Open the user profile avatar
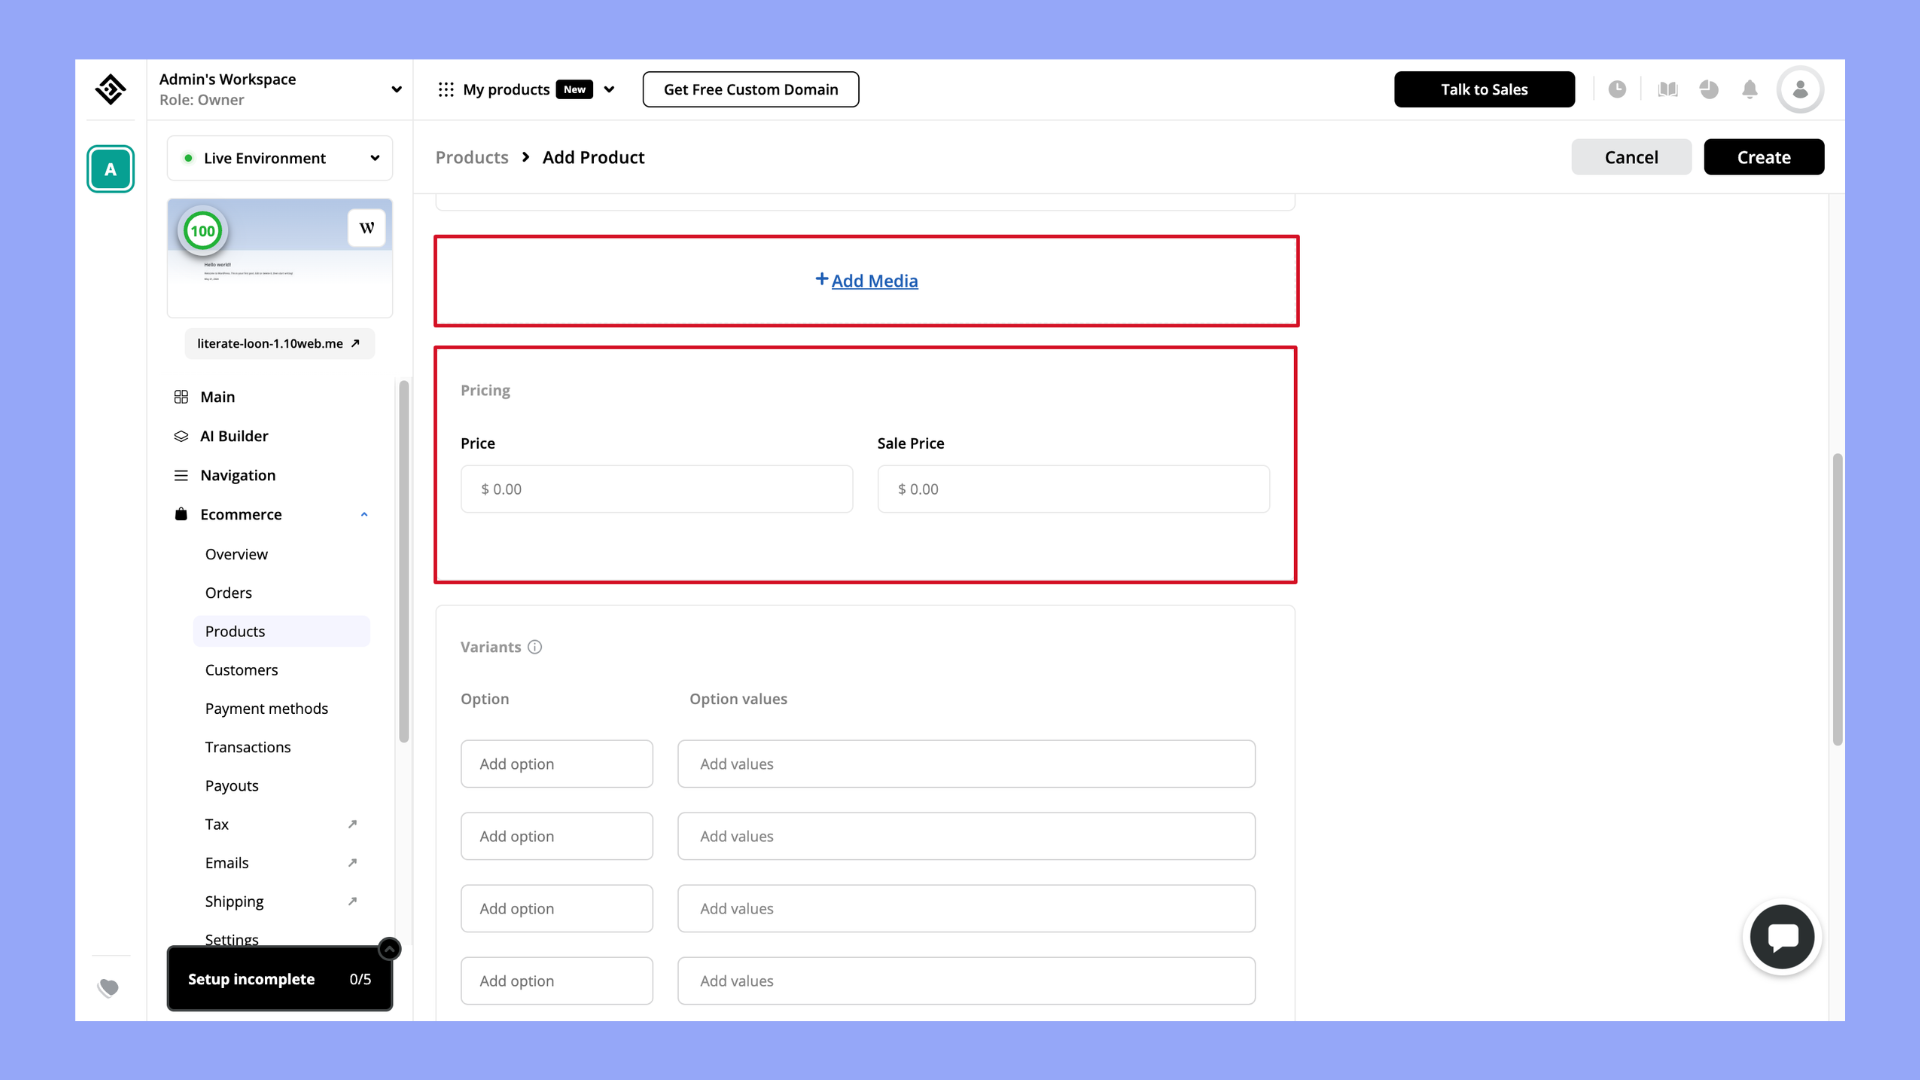Viewport: 1920px width, 1080px height. 1799,89
